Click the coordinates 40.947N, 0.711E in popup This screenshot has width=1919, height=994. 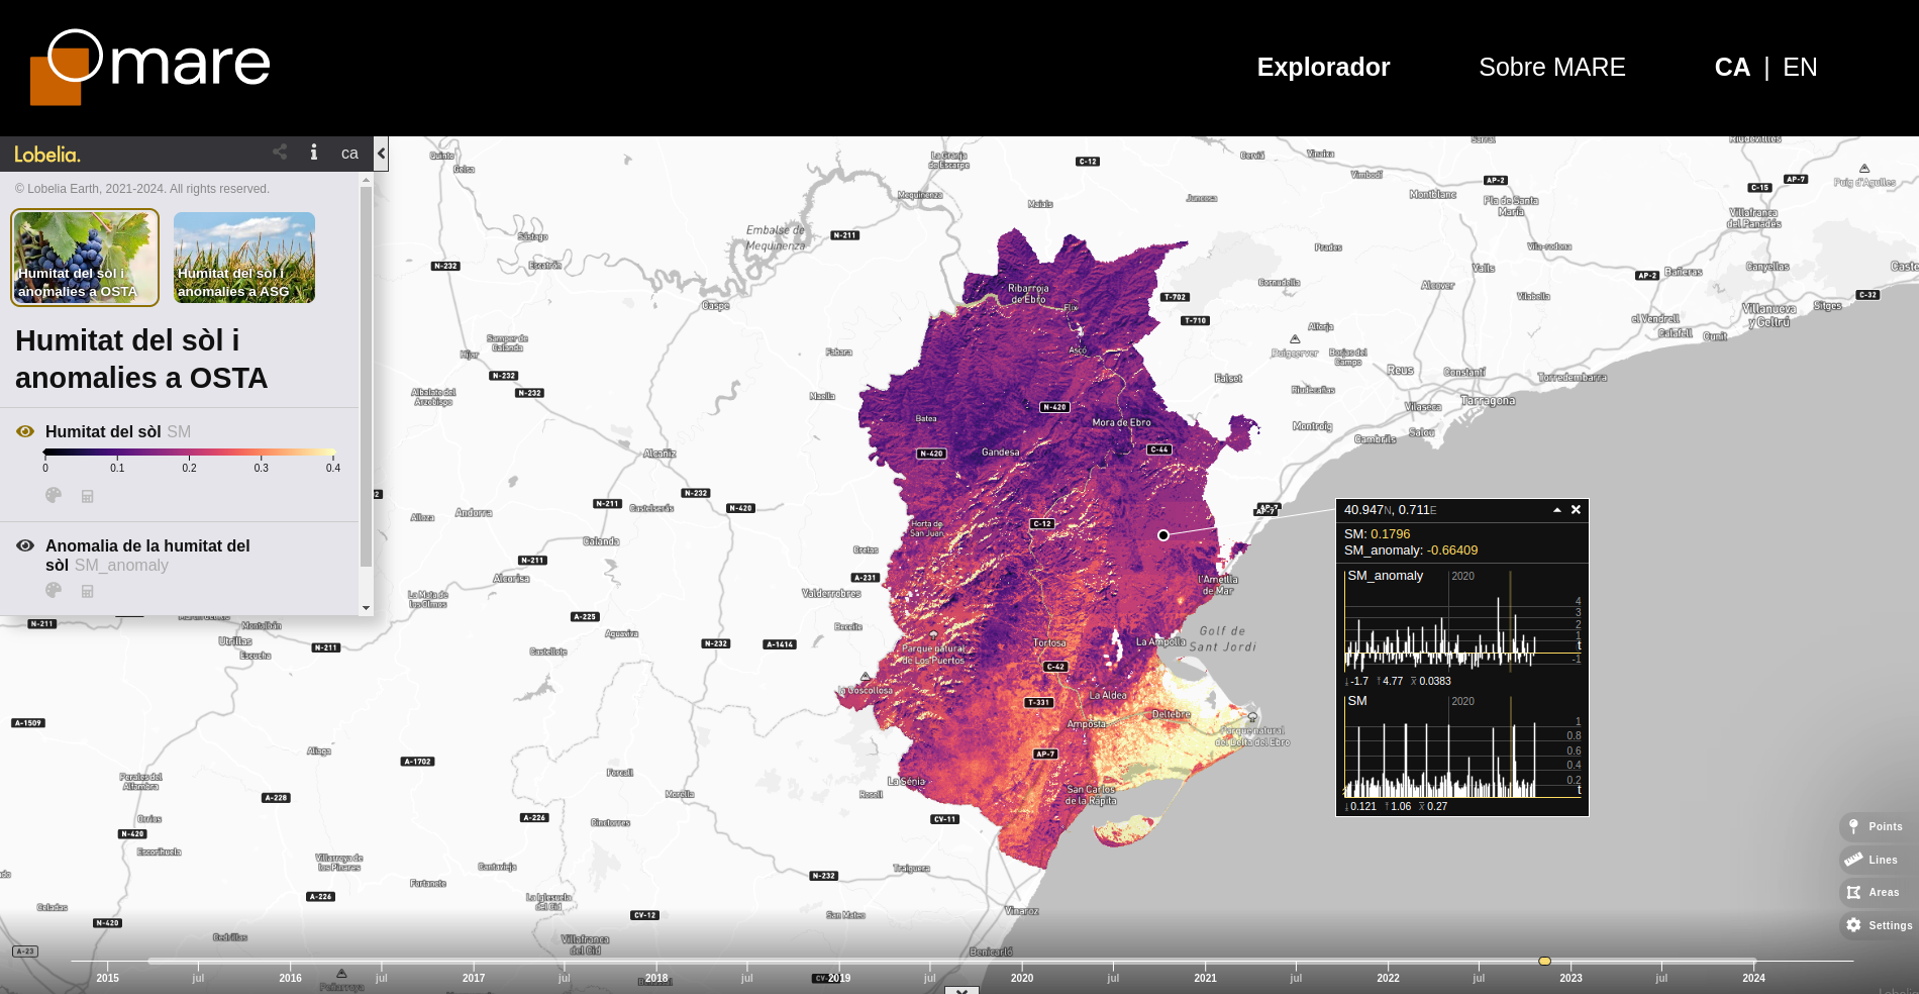(x=1390, y=510)
